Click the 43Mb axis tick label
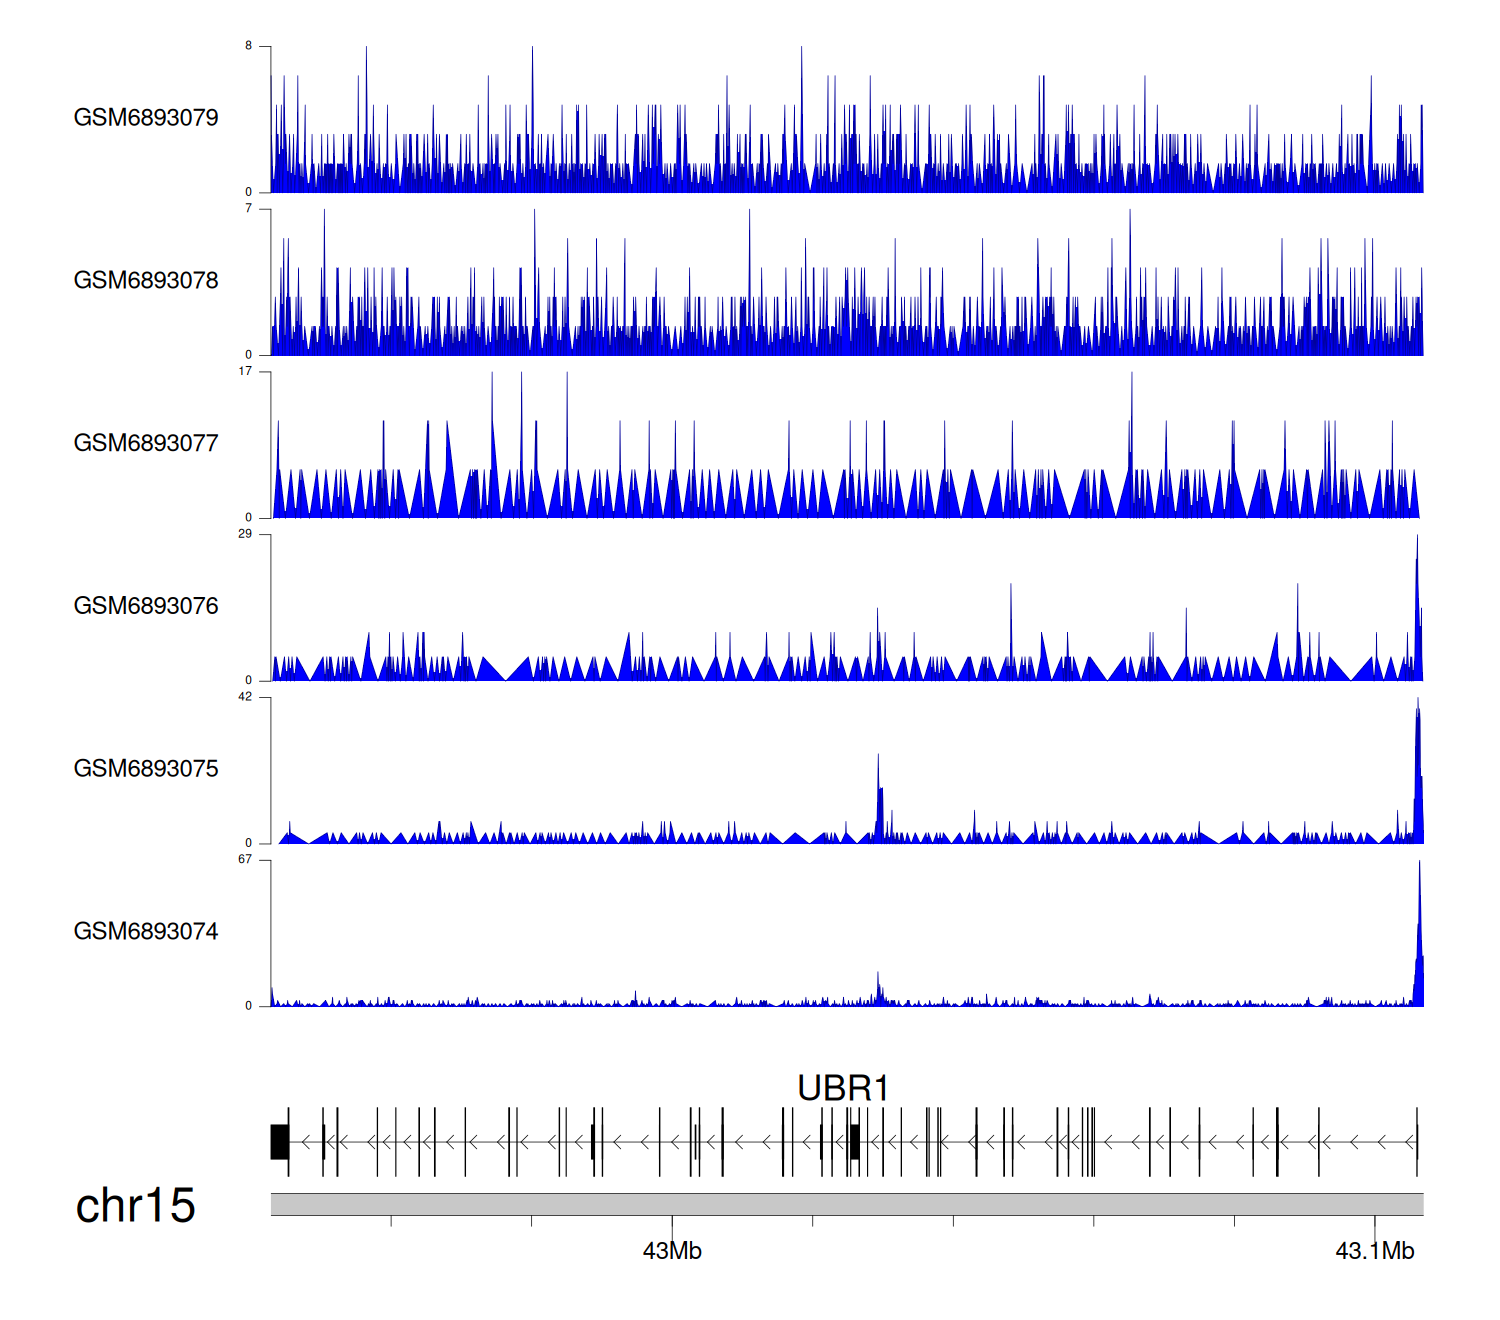Screen dimensions: 1500x1320 point(672,1251)
